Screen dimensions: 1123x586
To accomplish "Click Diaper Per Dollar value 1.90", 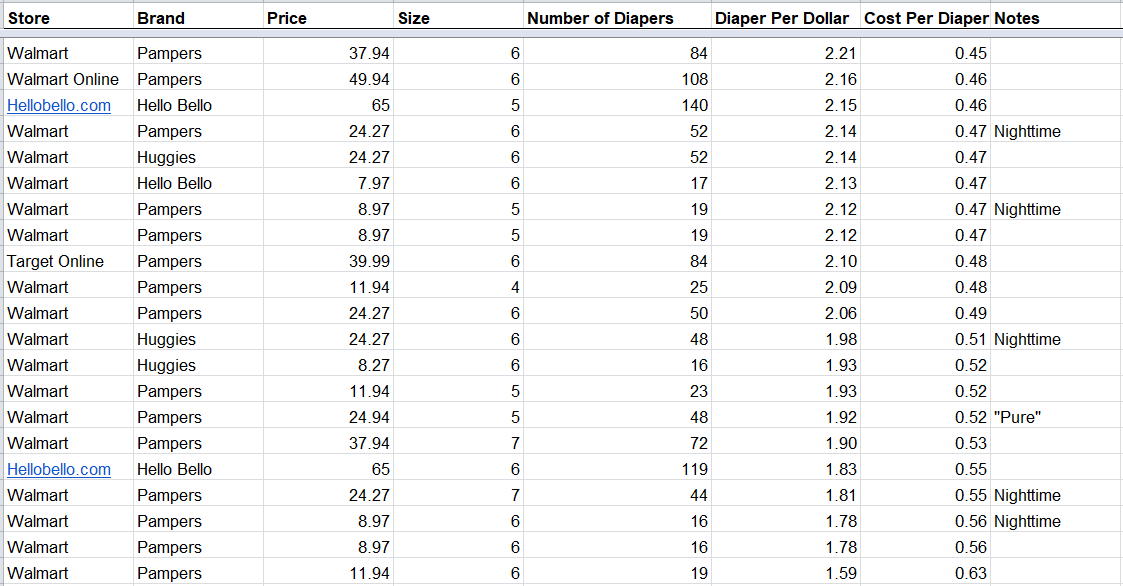I will point(841,443).
